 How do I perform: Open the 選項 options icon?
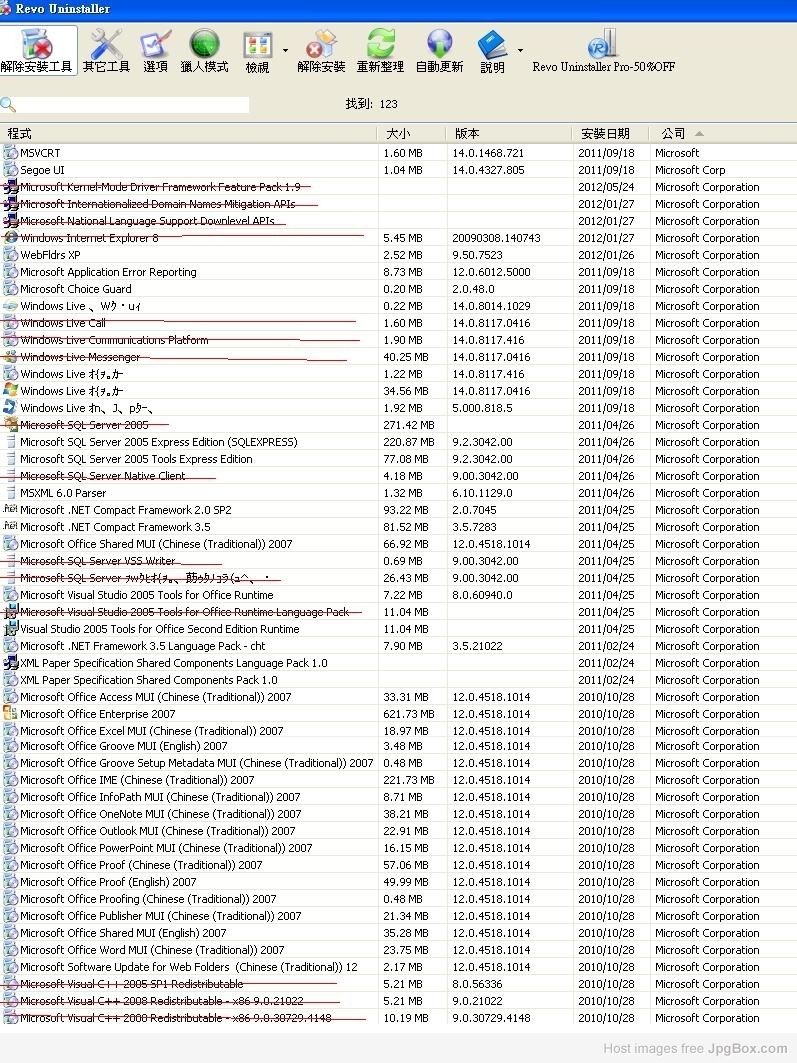coord(155,52)
